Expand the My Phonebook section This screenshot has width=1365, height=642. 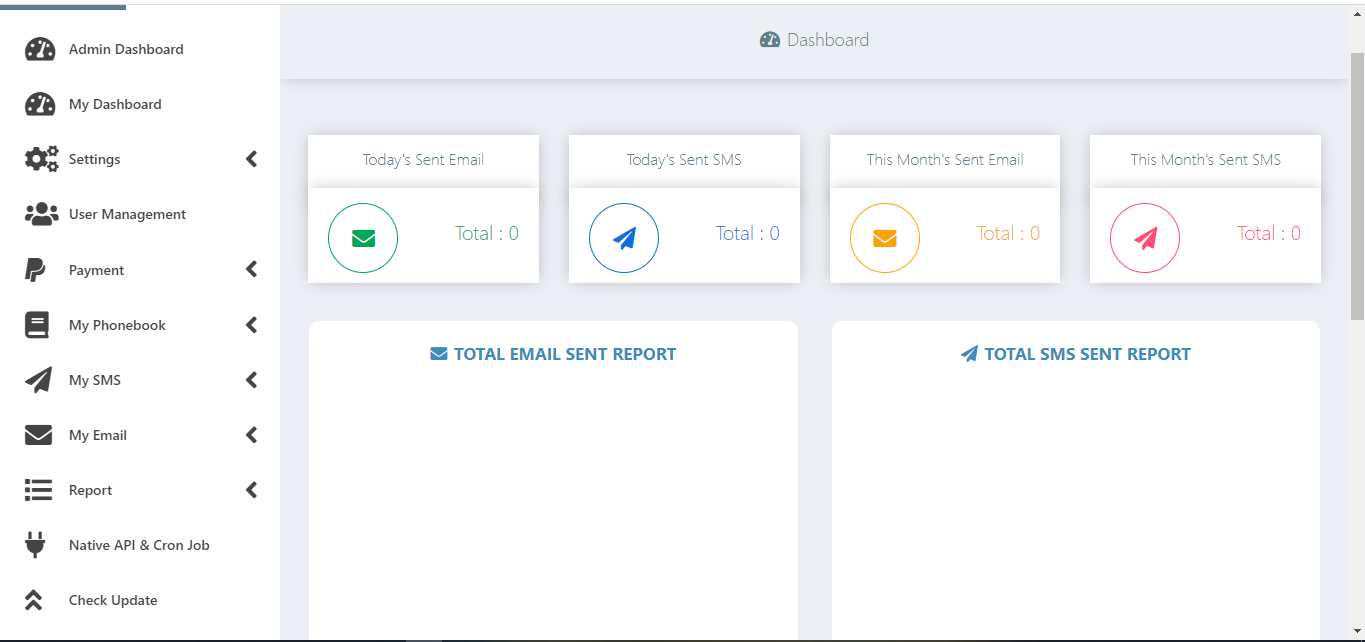click(251, 324)
